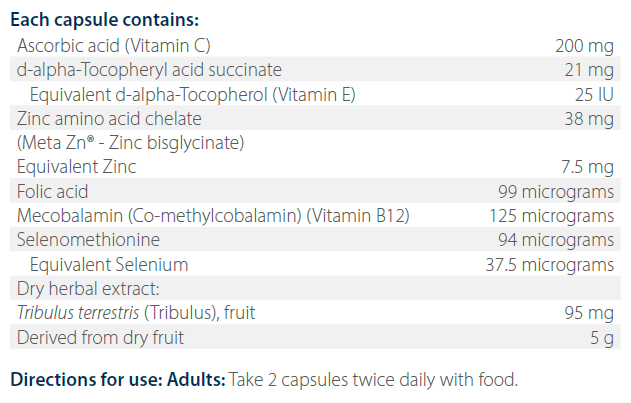Screen dimensions: 631x403
Task: Select the Meta Zn Zinc bisglycinate line
Action: point(130,142)
